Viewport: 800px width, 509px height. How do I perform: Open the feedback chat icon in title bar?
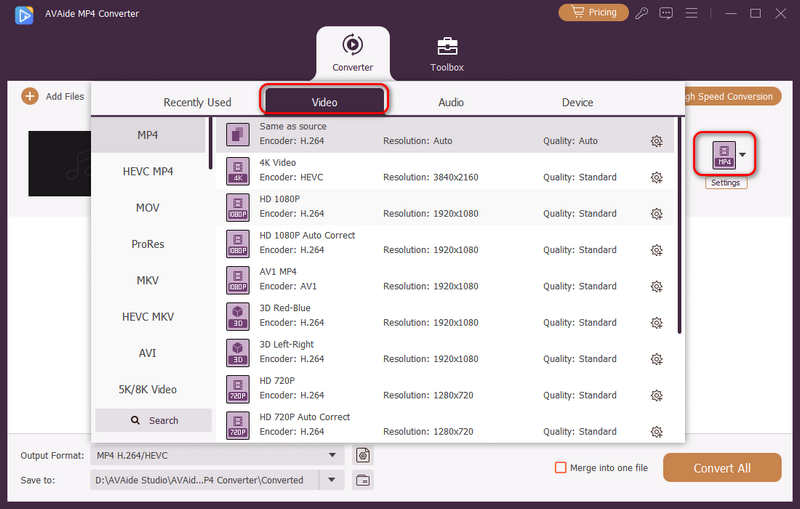pyautogui.click(x=666, y=13)
